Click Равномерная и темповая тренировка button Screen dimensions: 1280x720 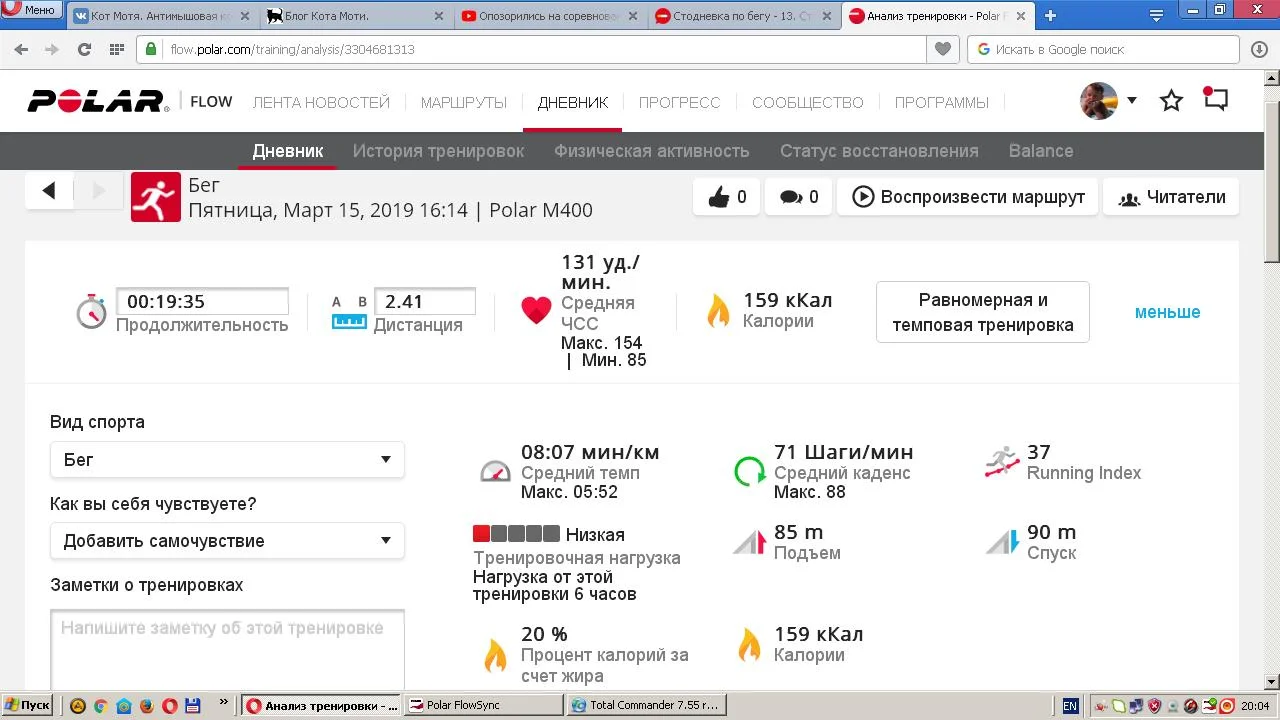(x=983, y=312)
